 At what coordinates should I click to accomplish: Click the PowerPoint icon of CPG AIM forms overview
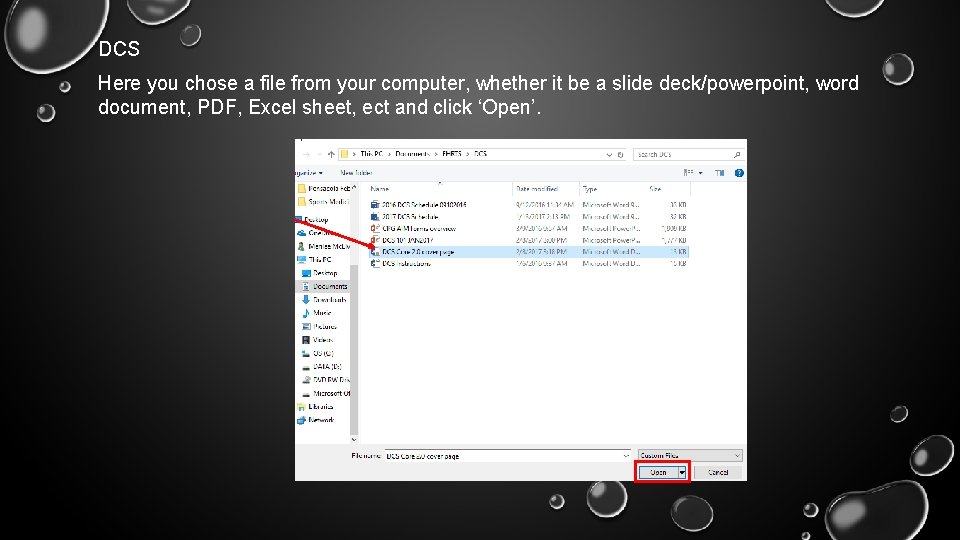coord(375,228)
